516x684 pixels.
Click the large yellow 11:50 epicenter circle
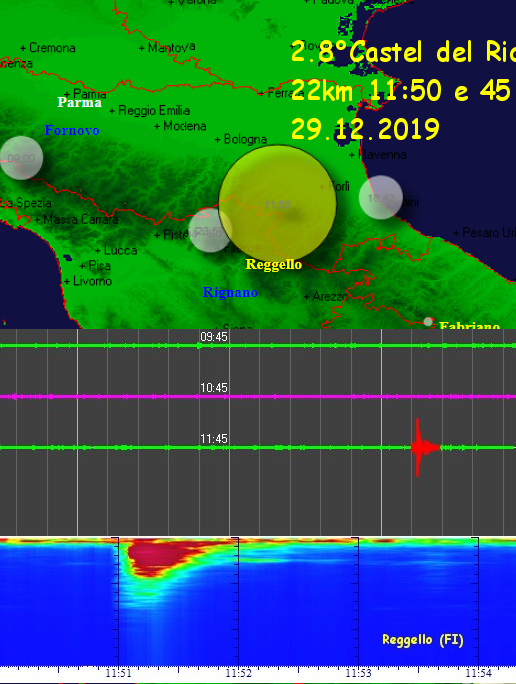point(277,203)
